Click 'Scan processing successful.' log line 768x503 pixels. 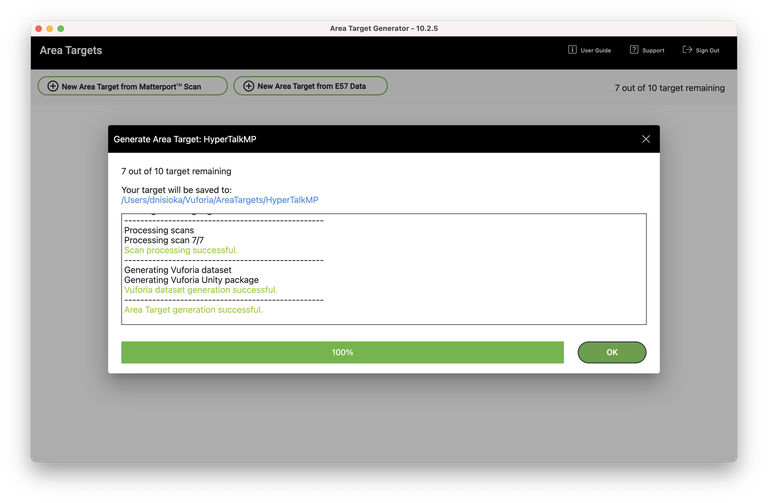(x=181, y=250)
